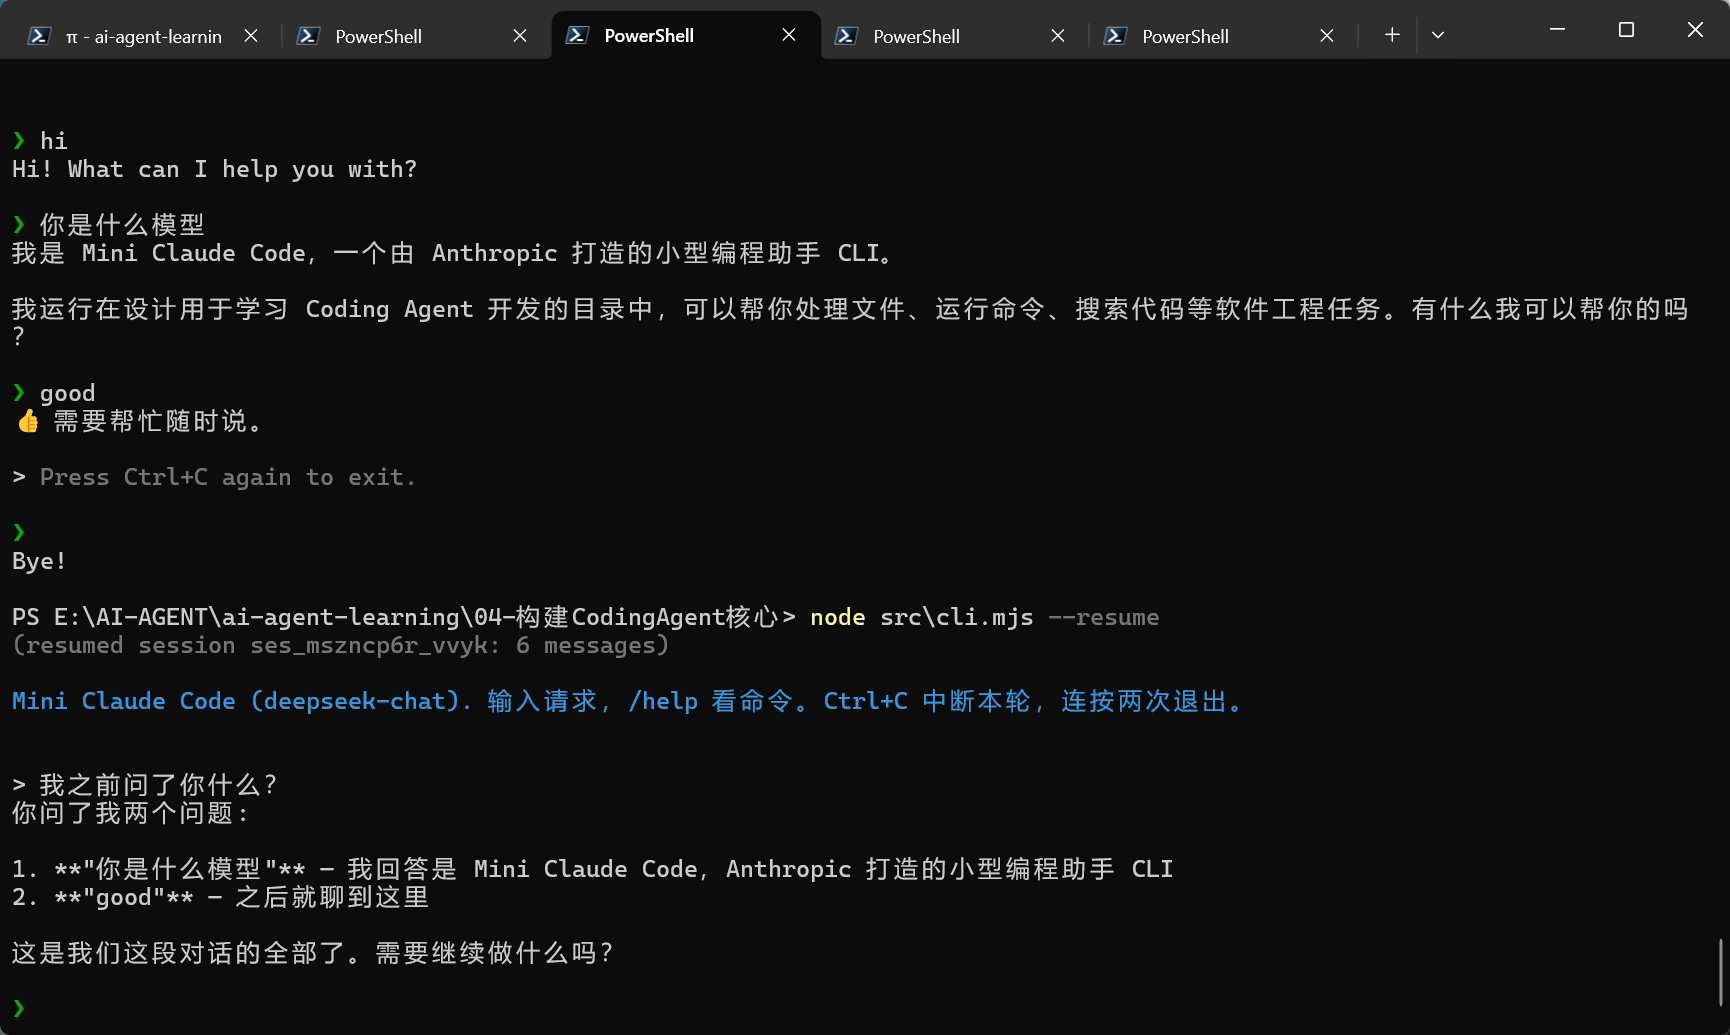Click PowerShell icon on fifth tab

pyautogui.click(x=1115, y=36)
